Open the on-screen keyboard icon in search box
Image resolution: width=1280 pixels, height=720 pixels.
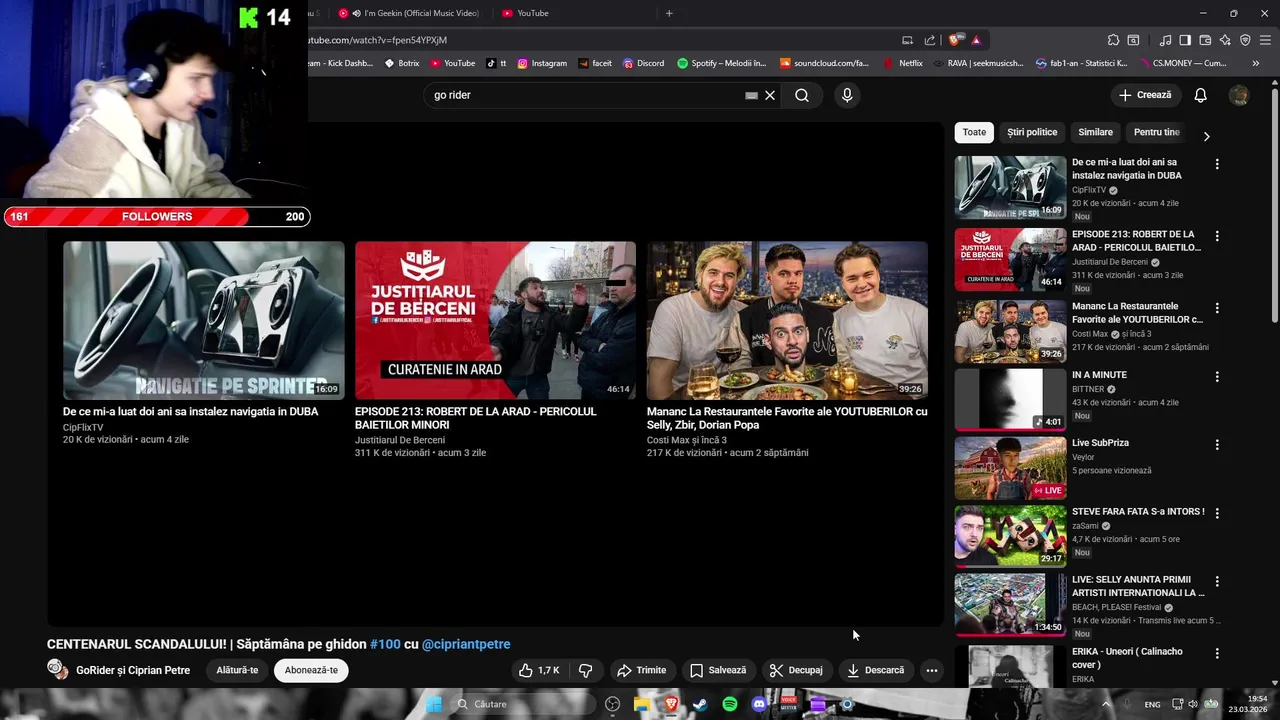point(751,95)
